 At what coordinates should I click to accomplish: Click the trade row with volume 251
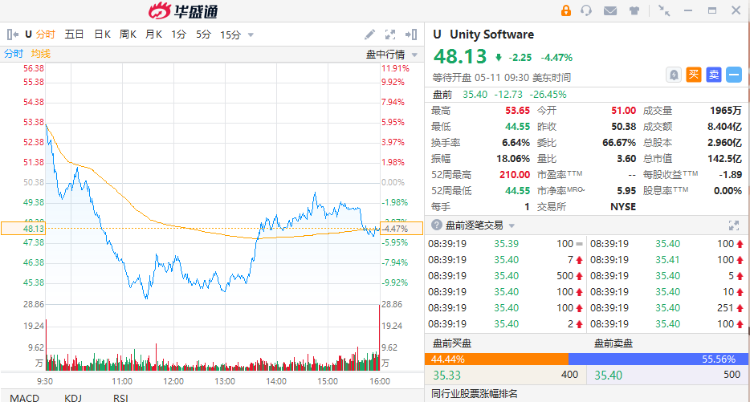click(667, 308)
